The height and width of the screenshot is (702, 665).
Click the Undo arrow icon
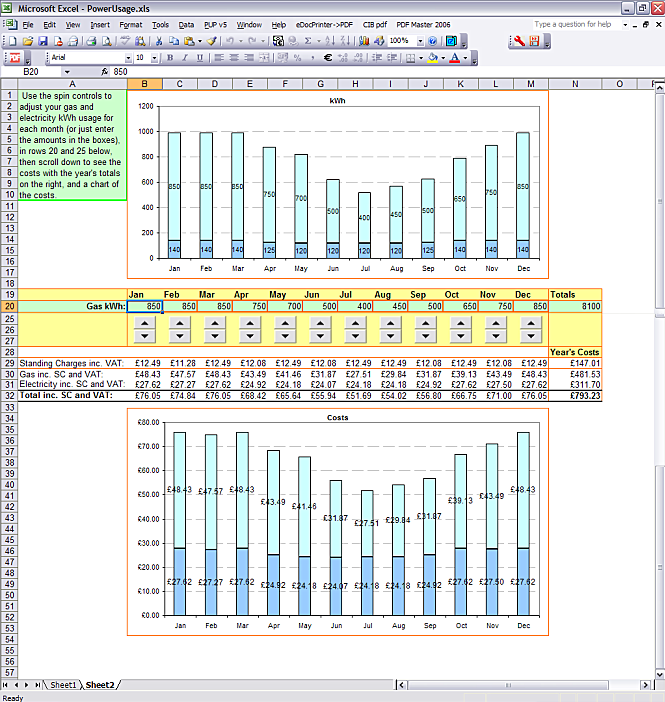(x=230, y=41)
